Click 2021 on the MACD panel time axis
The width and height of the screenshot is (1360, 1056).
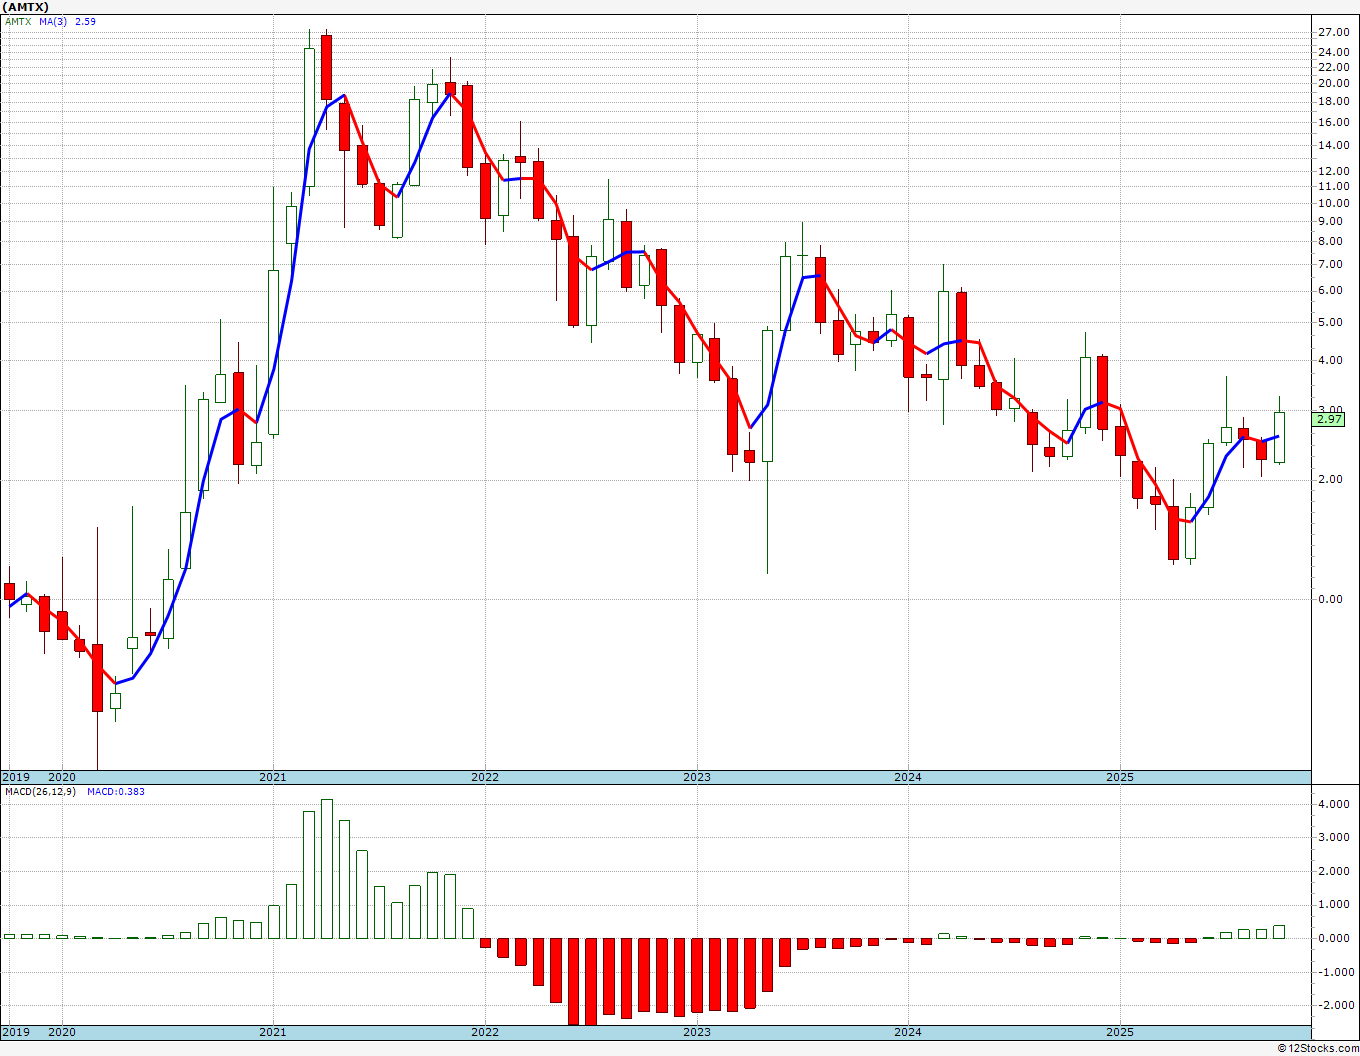(x=273, y=1032)
